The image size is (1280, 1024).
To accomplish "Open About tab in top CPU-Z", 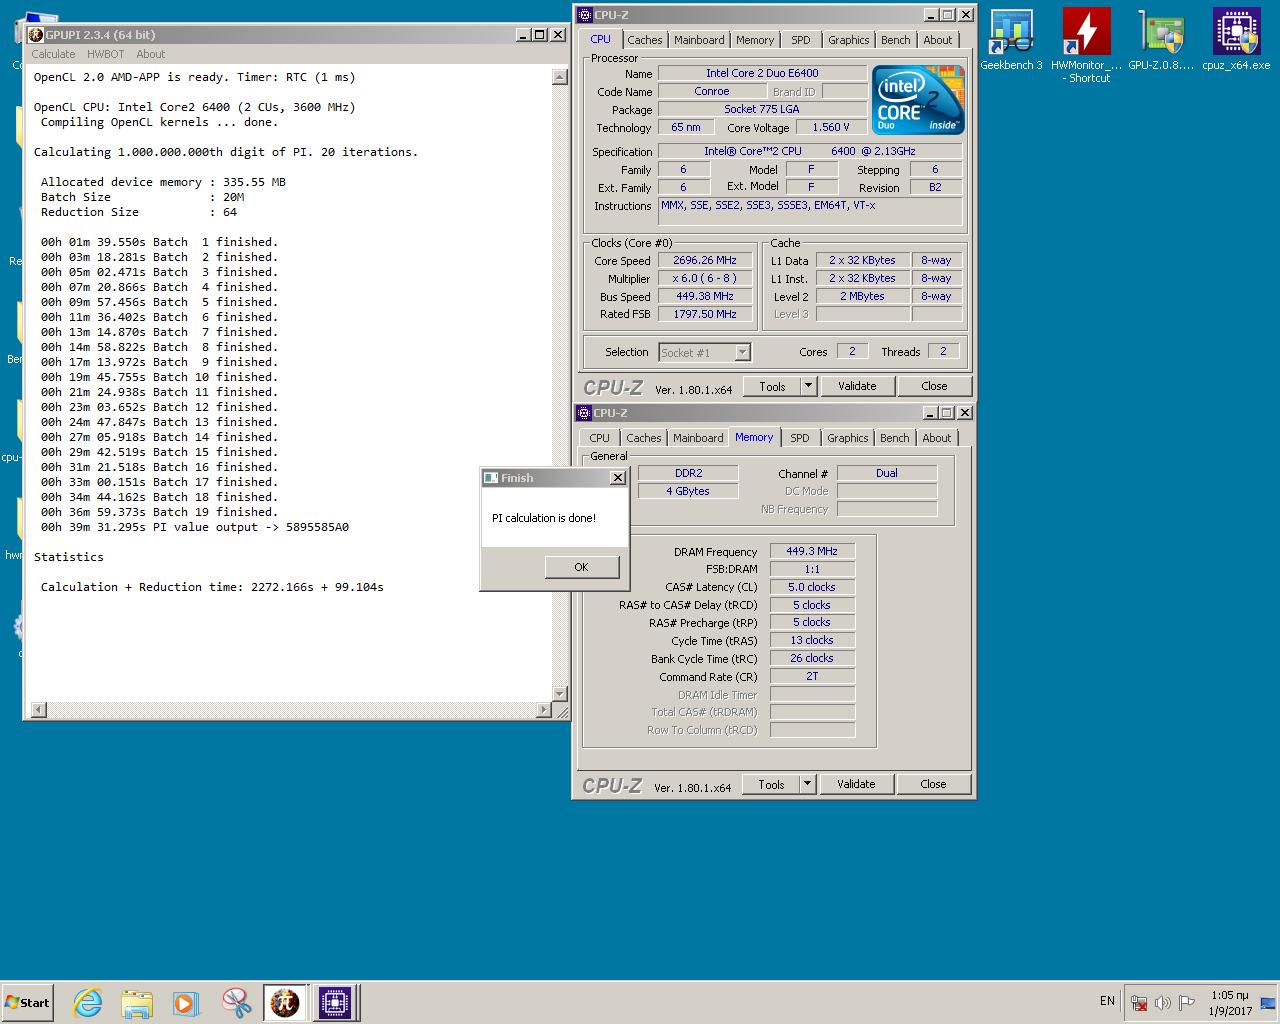I will [x=938, y=40].
